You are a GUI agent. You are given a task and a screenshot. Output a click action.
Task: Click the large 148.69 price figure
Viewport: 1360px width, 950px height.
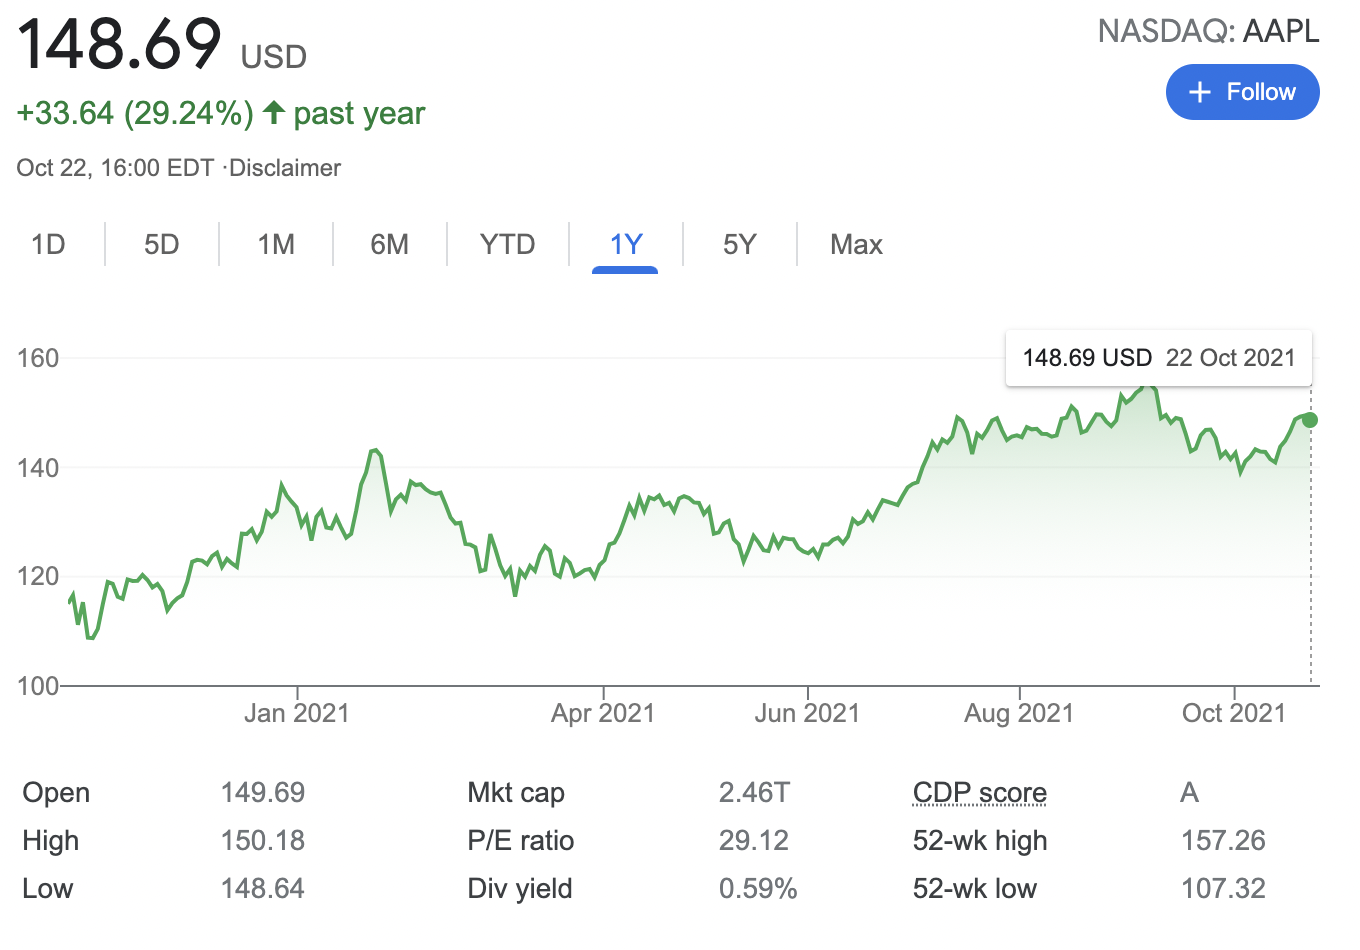tap(120, 44)
